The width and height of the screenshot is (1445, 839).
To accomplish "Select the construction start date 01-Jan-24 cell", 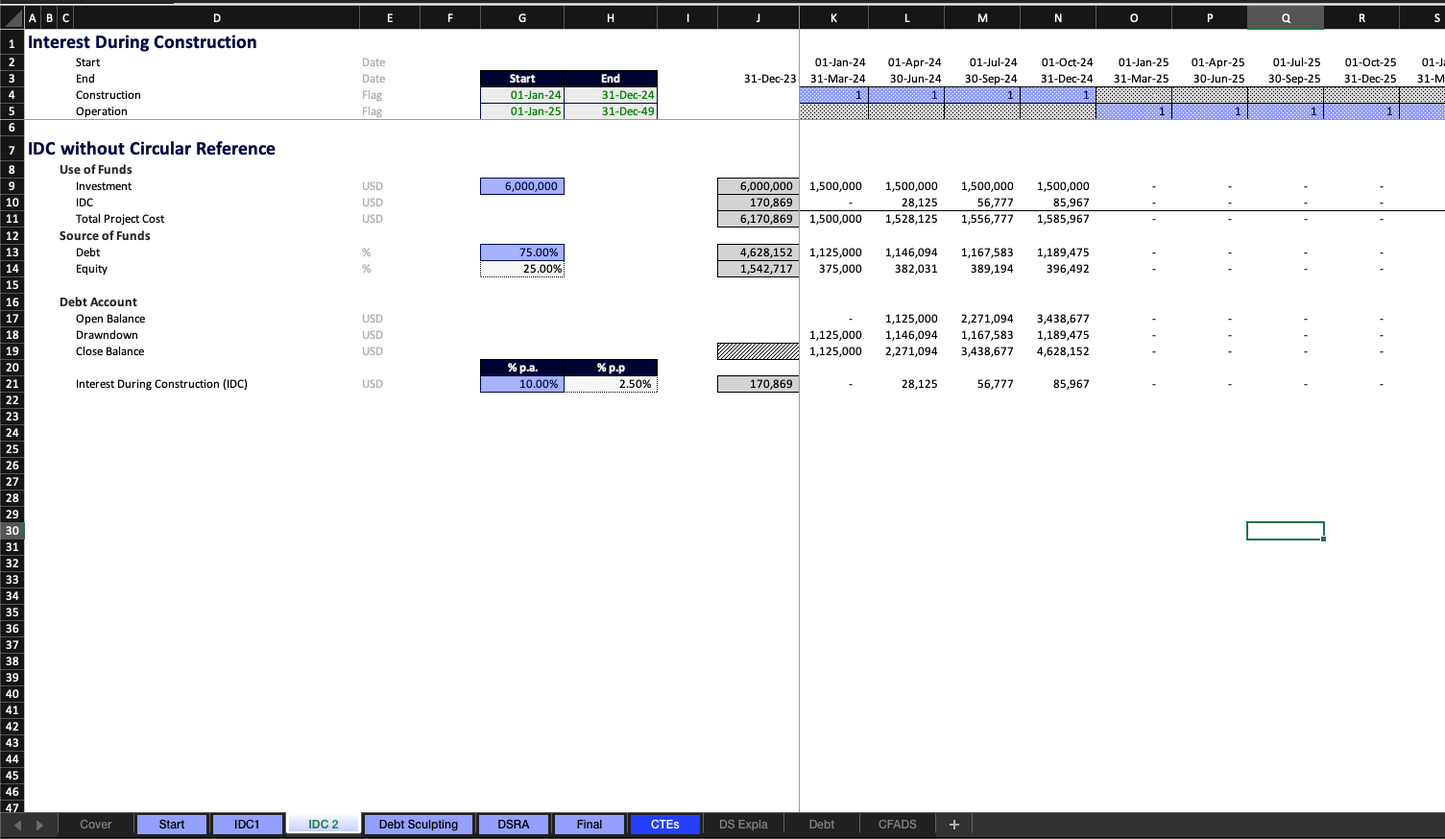I will [522, 95].
